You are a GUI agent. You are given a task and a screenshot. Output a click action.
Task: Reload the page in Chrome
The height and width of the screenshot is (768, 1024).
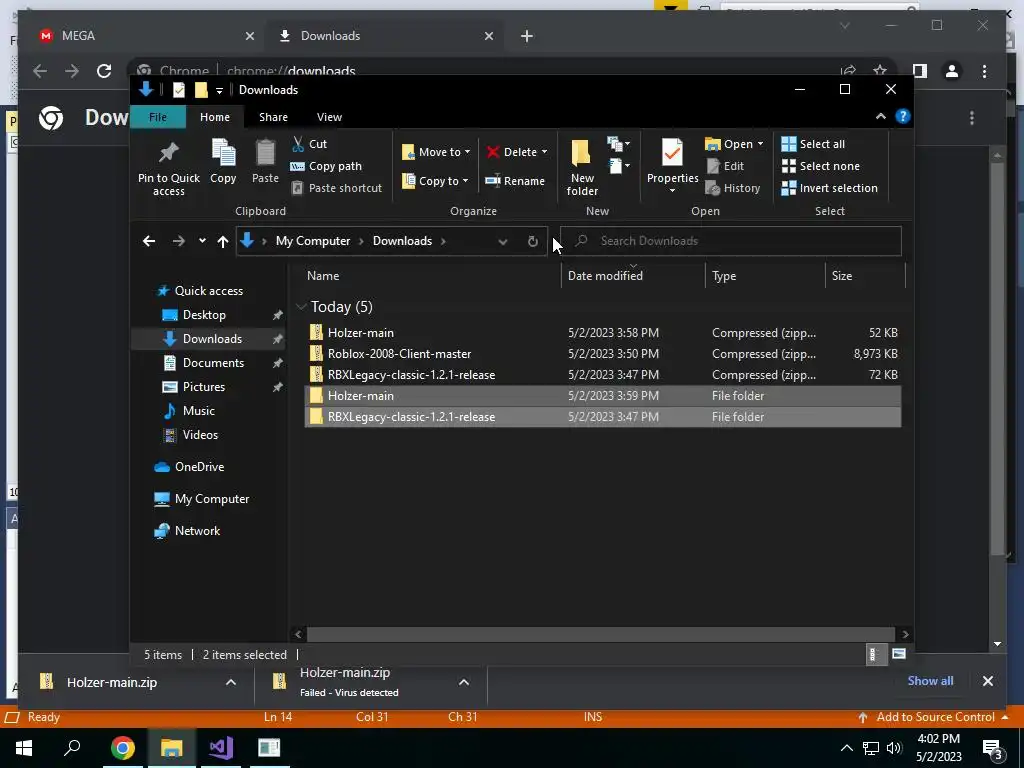click(104, 71)
